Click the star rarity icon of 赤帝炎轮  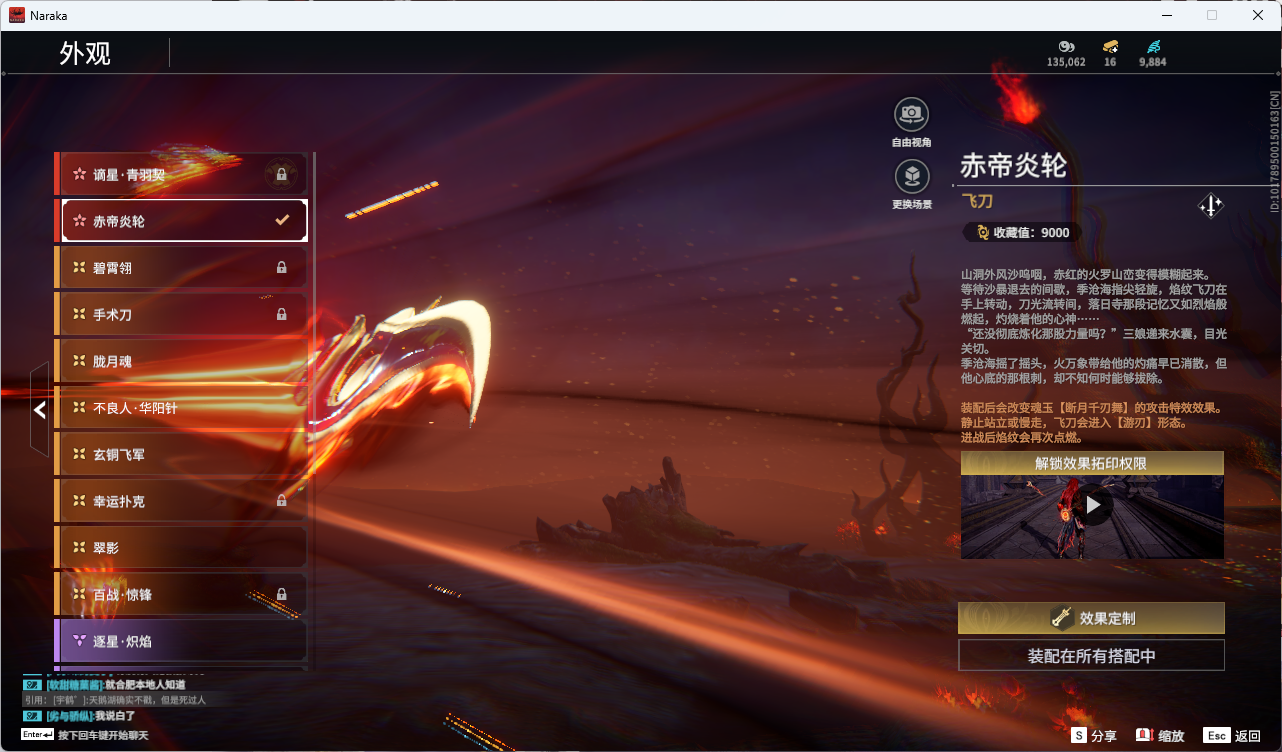[79, 221]
